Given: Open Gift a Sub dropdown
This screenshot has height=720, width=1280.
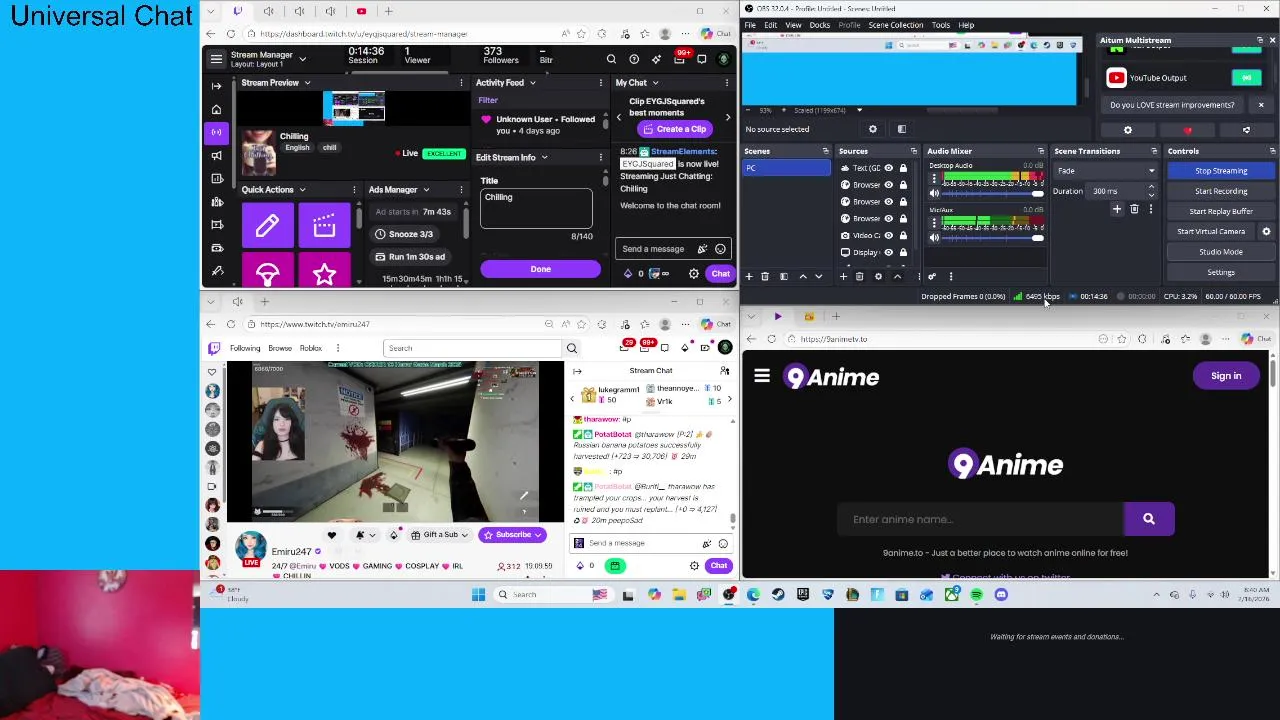Looking at the screenshot, I should [464, 535].
